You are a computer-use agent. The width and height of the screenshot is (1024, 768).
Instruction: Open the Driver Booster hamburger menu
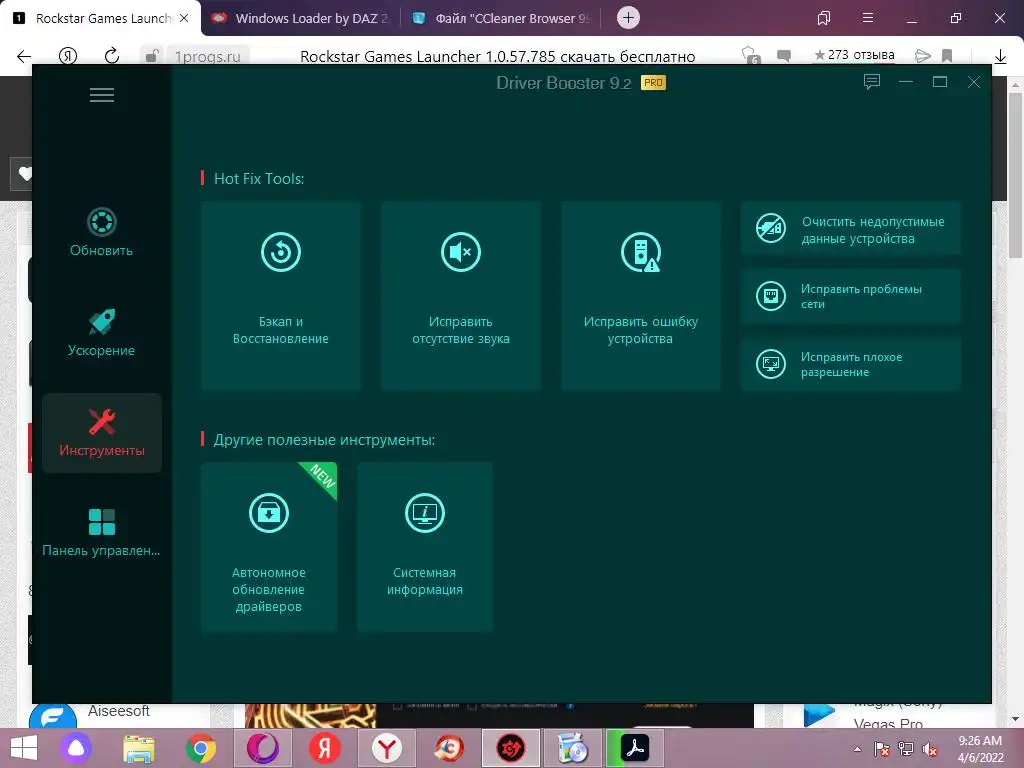click(102, 95)
